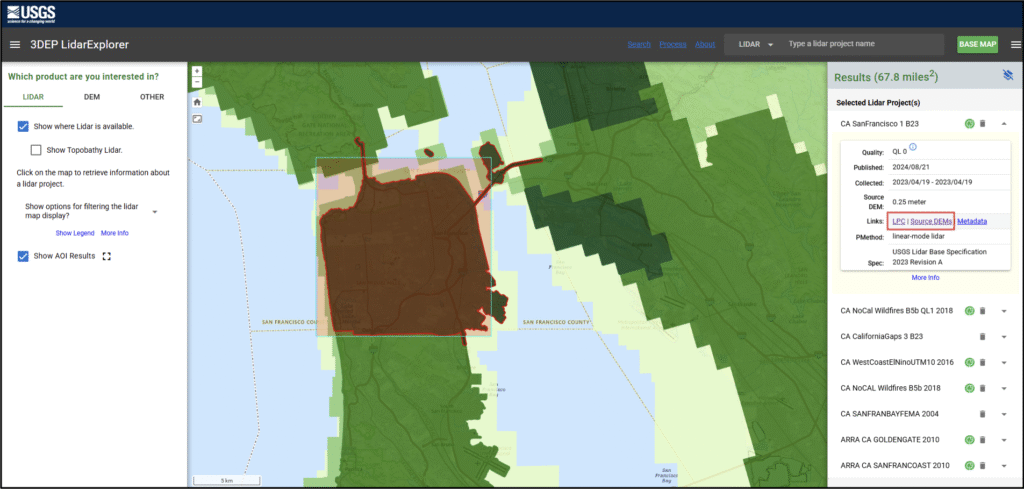1024x489 pixels.
Task: Click the lidar project name search field
Action: tap(862, 44)
